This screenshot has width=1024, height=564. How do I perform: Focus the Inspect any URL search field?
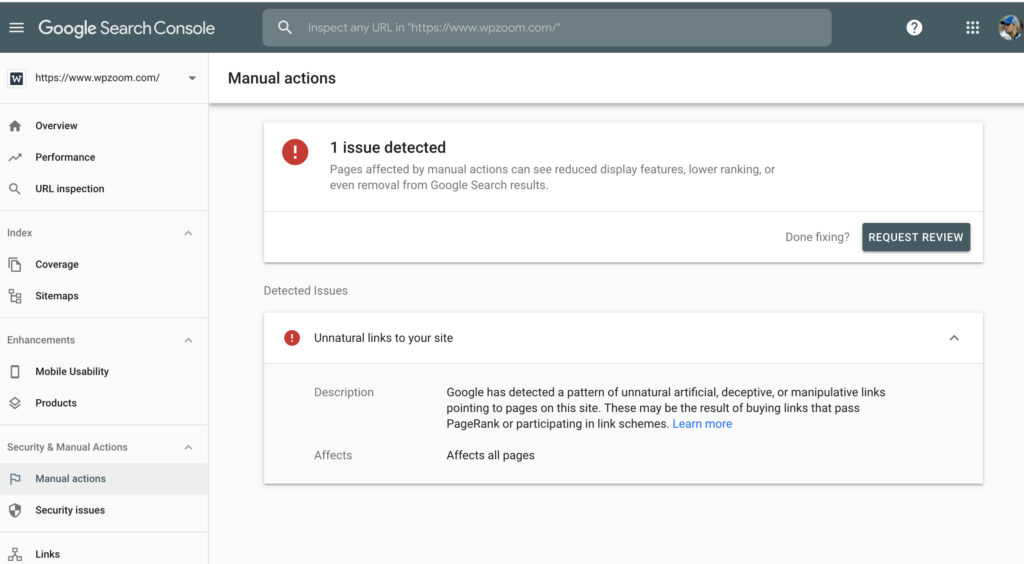pyautogui.click(x=547, y=27)
